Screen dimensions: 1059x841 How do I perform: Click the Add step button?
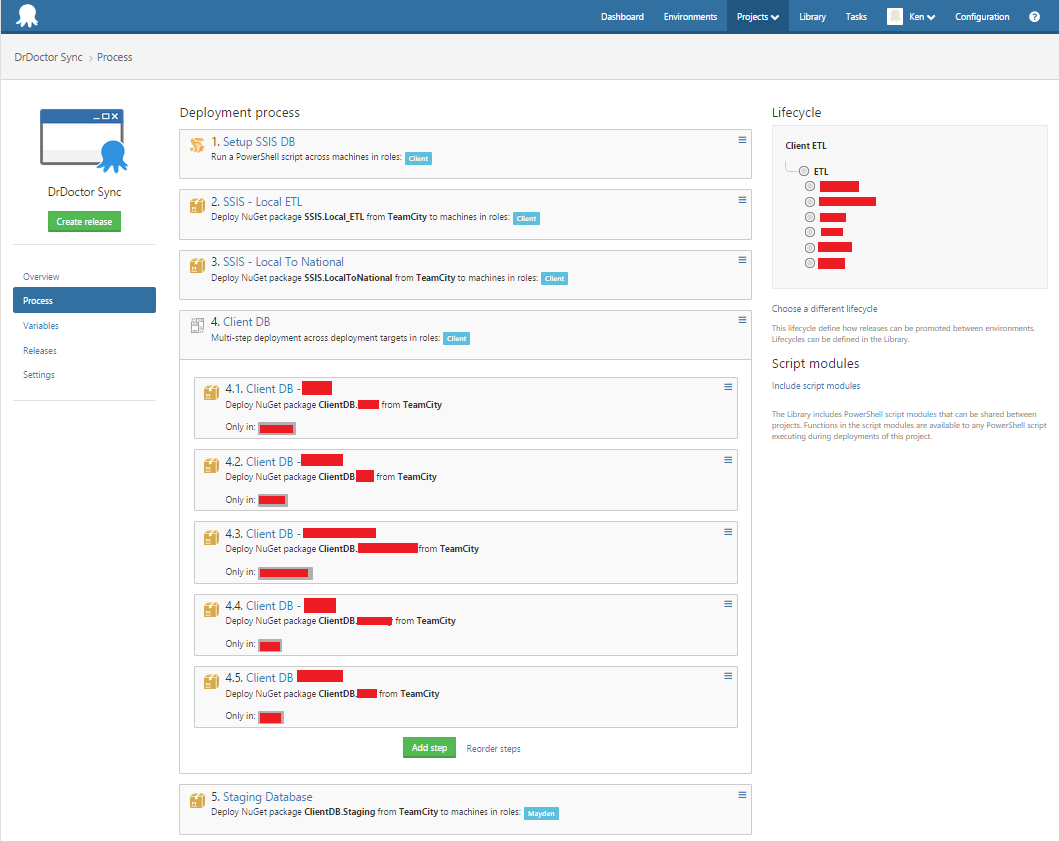(429, 748)
